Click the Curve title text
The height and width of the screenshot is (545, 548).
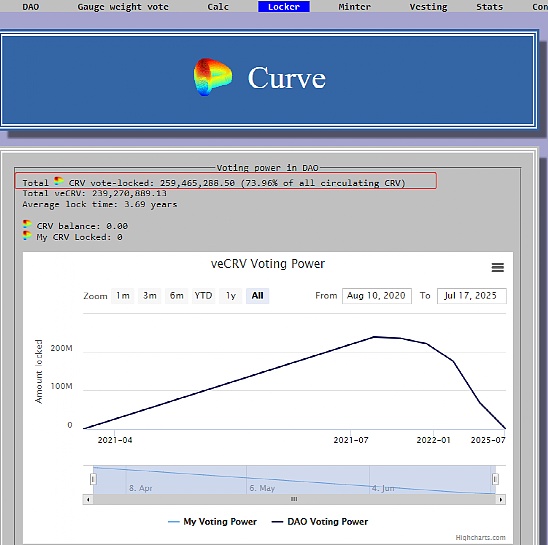point(287,78)
